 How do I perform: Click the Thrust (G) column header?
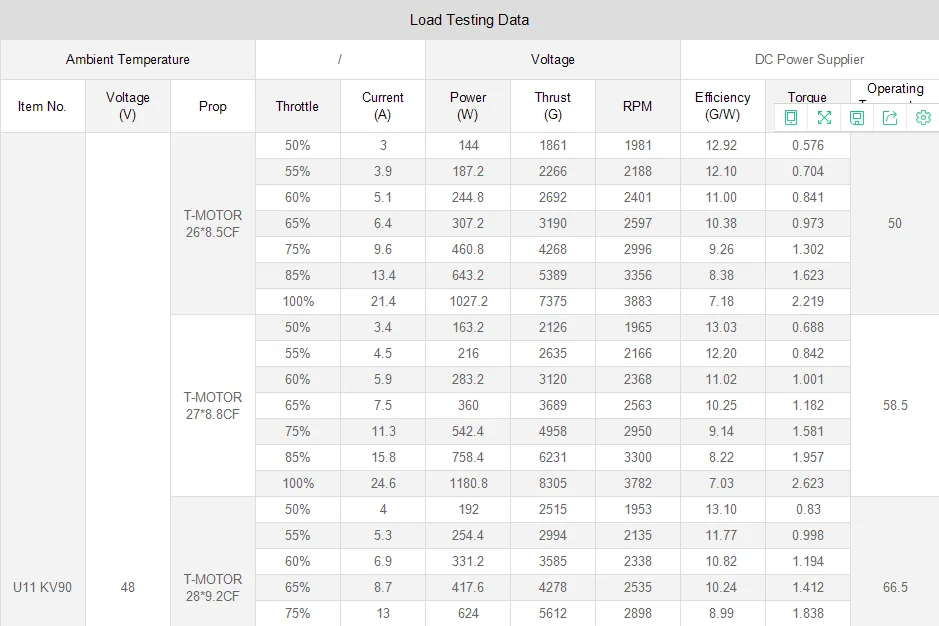point(552,106)
